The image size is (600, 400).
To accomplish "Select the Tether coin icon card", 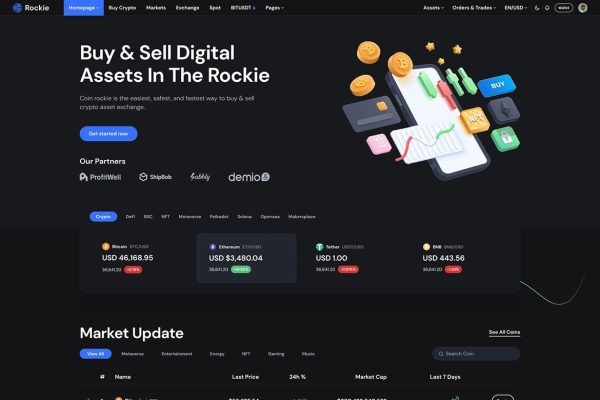I will coord(320,247).
